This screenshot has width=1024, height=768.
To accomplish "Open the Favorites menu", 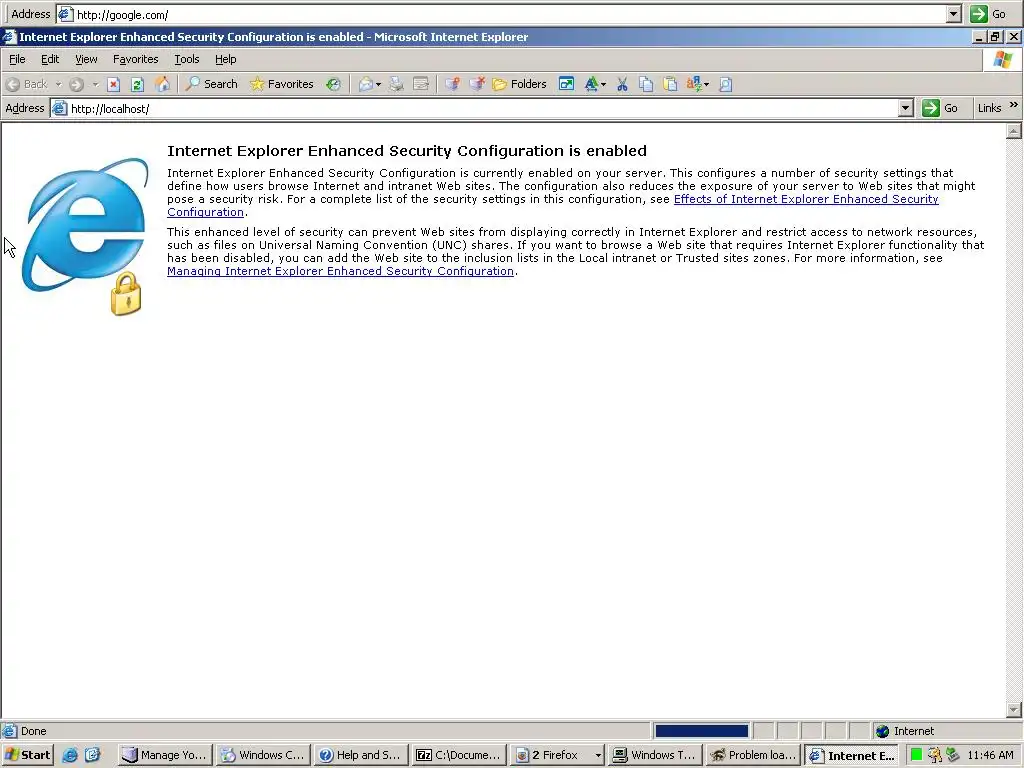I will pyautogui.click(x=136, y=59).
